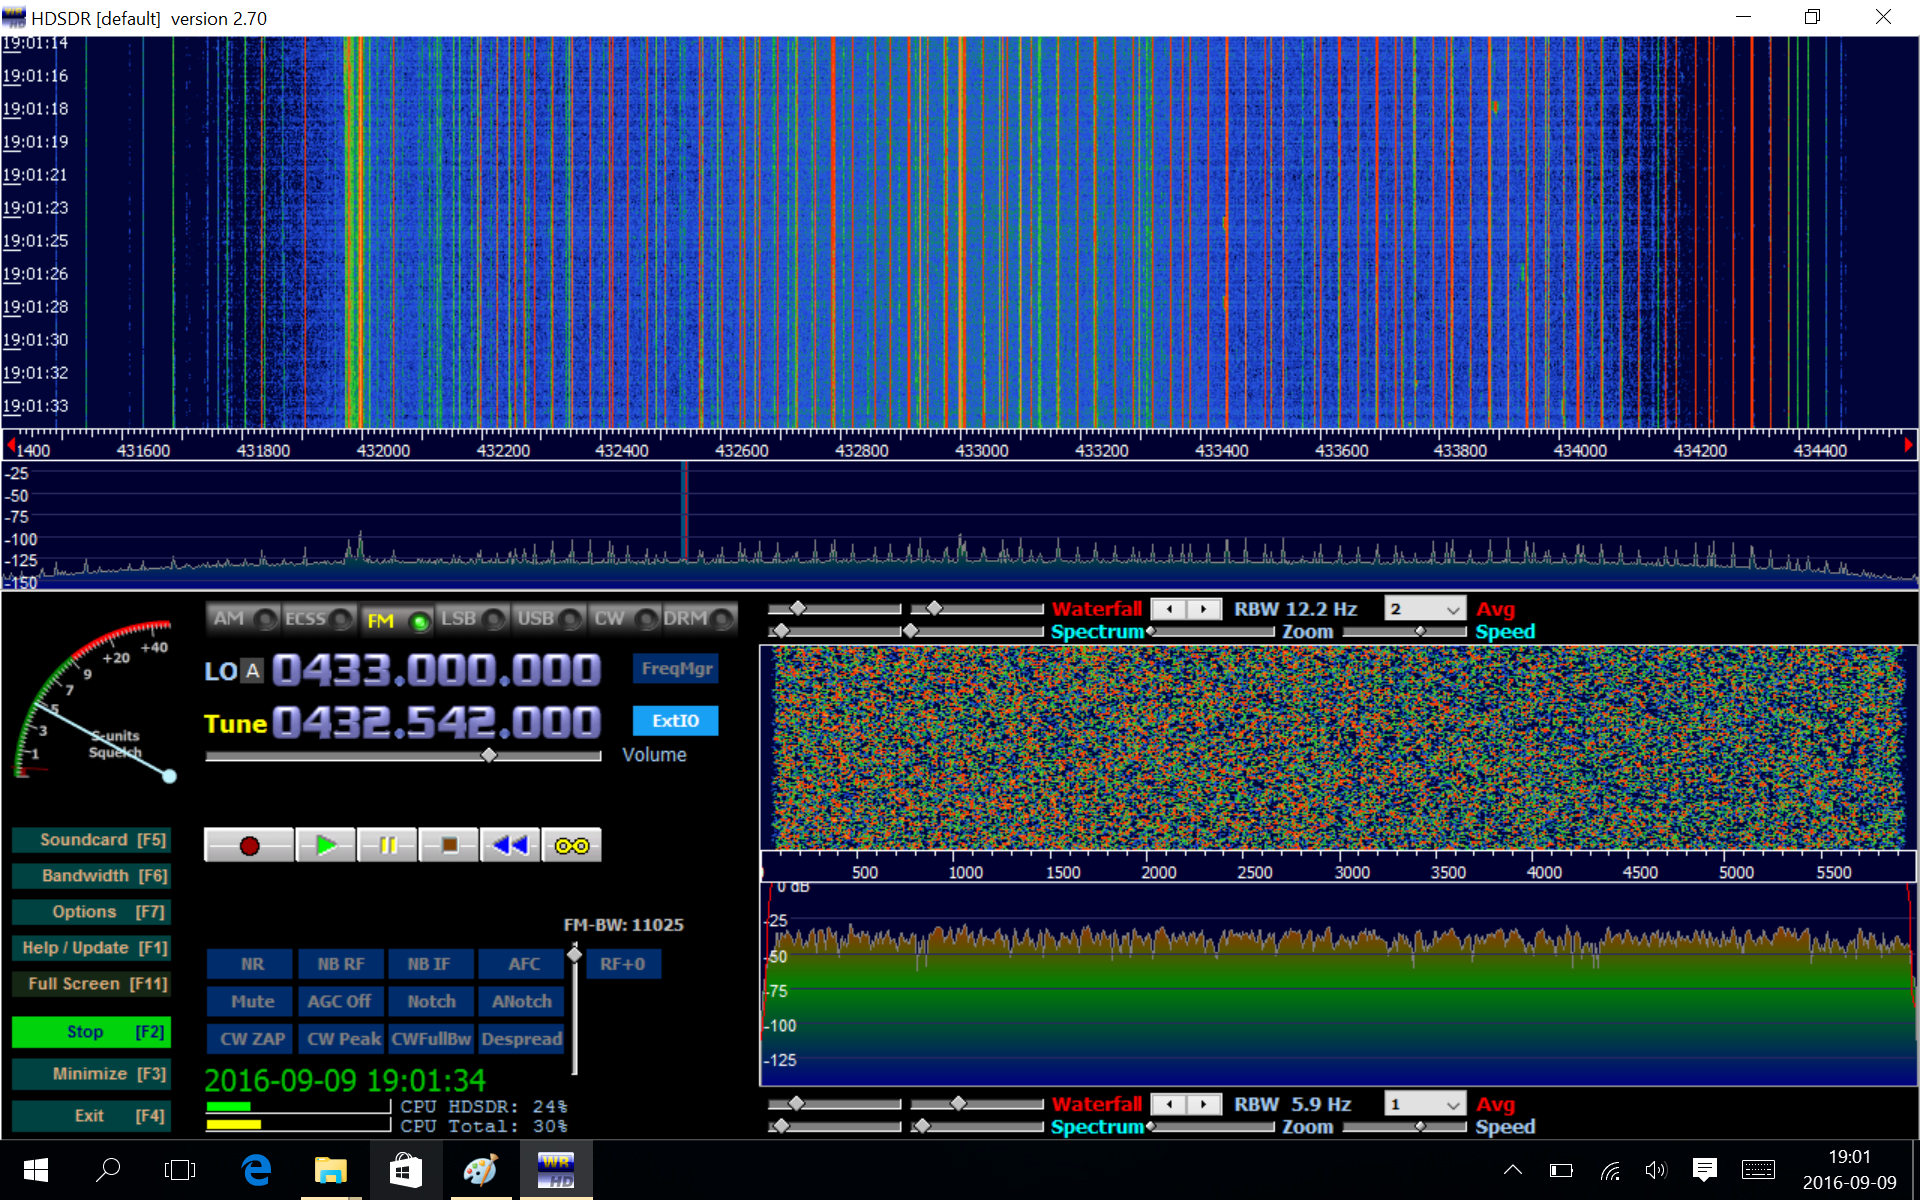Open Microsoft Edge from the taskbar

[x=257, y=1170]
